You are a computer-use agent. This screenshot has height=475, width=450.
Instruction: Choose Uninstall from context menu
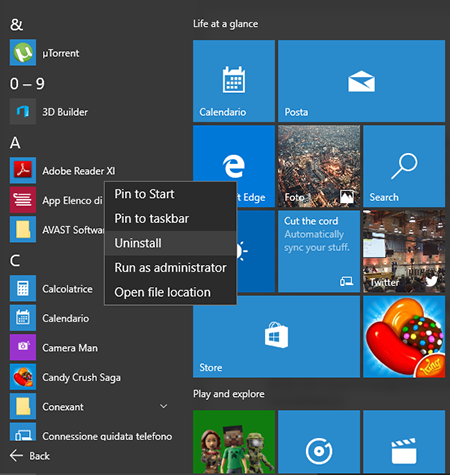coord(171,243)
